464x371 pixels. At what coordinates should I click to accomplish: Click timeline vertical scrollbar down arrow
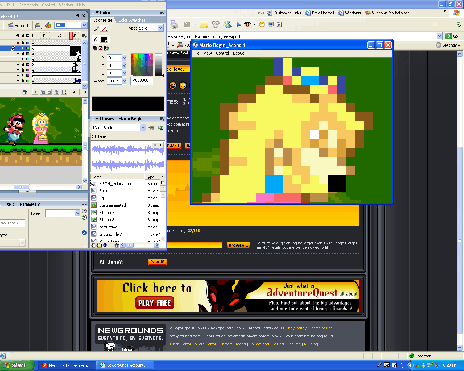pyautogui.click(x=84, y=86)
